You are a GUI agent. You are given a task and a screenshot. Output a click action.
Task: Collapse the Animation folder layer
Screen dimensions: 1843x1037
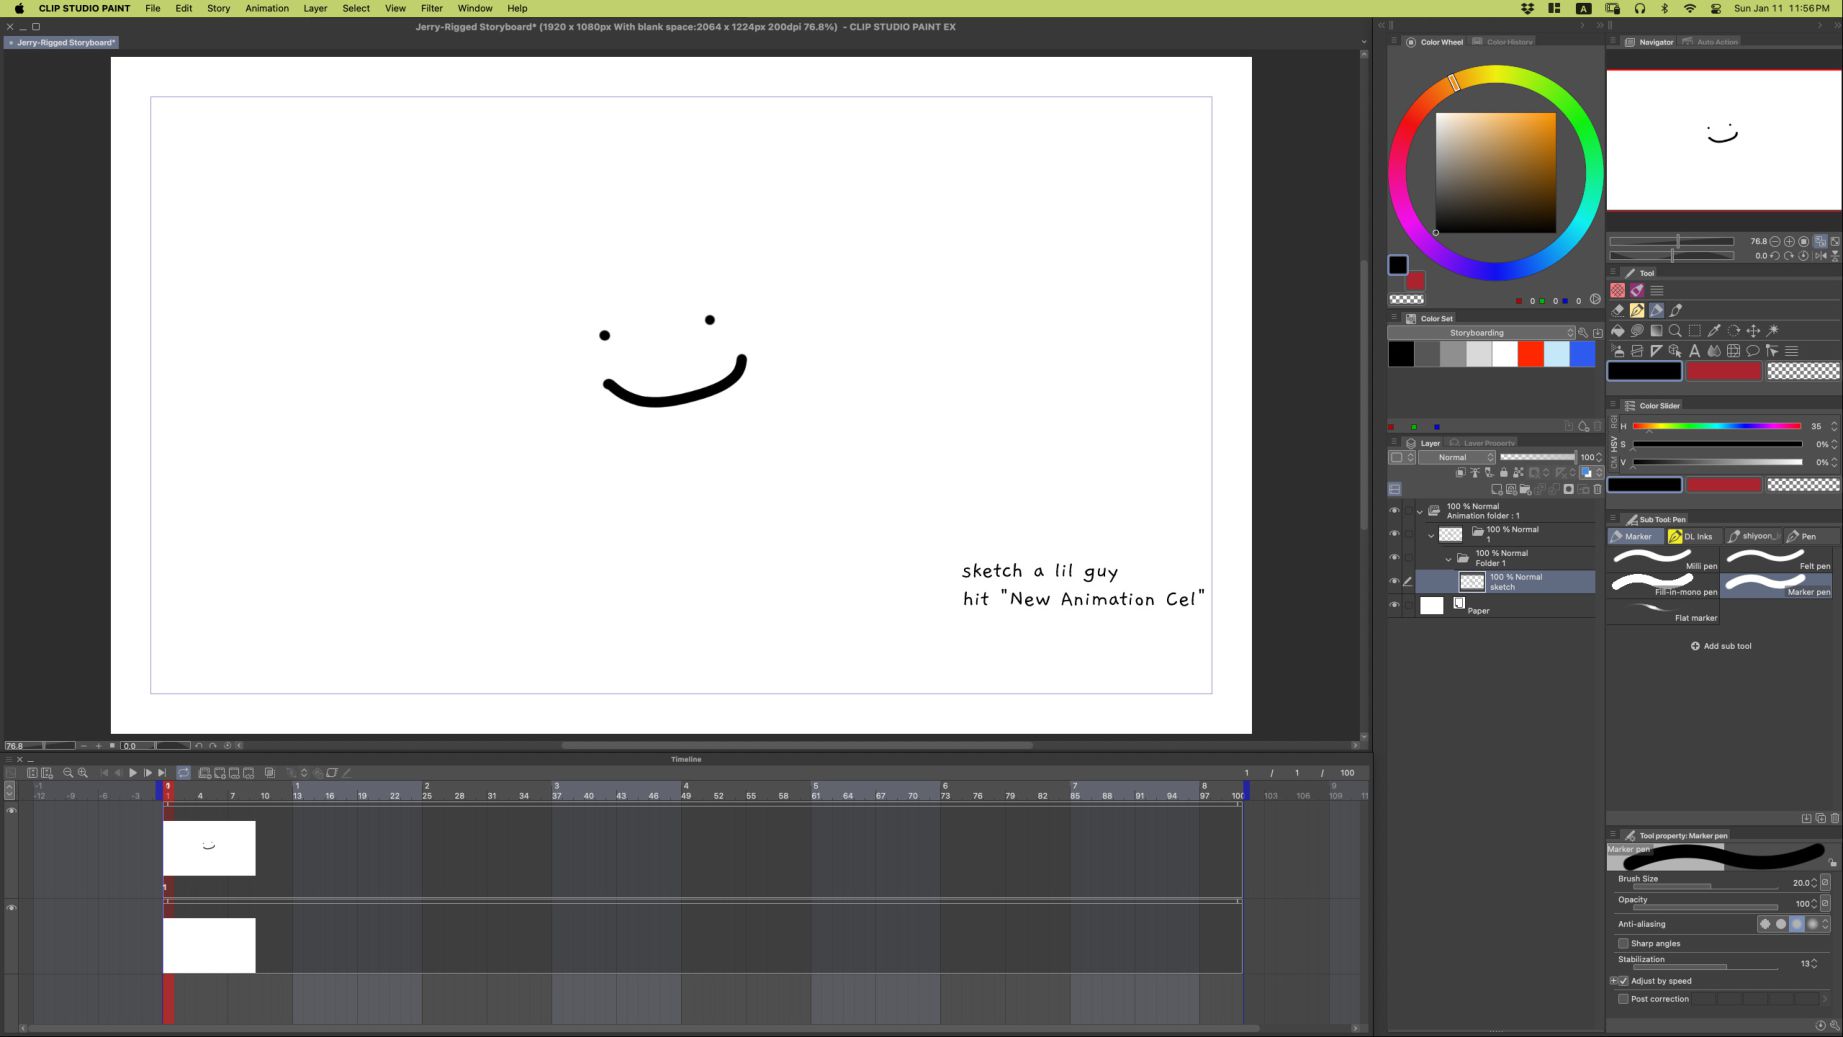click(1419, 511)
